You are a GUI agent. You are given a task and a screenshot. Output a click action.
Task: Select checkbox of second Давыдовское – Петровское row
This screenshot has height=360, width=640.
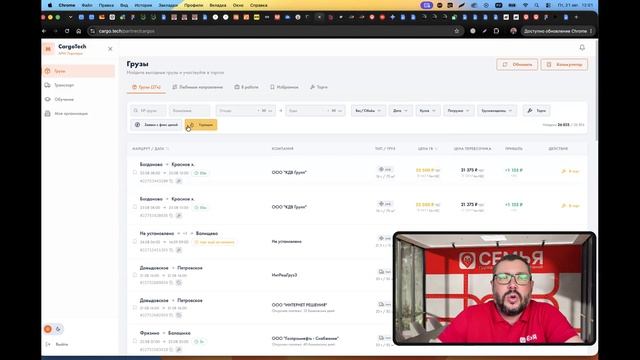[135, 307]
